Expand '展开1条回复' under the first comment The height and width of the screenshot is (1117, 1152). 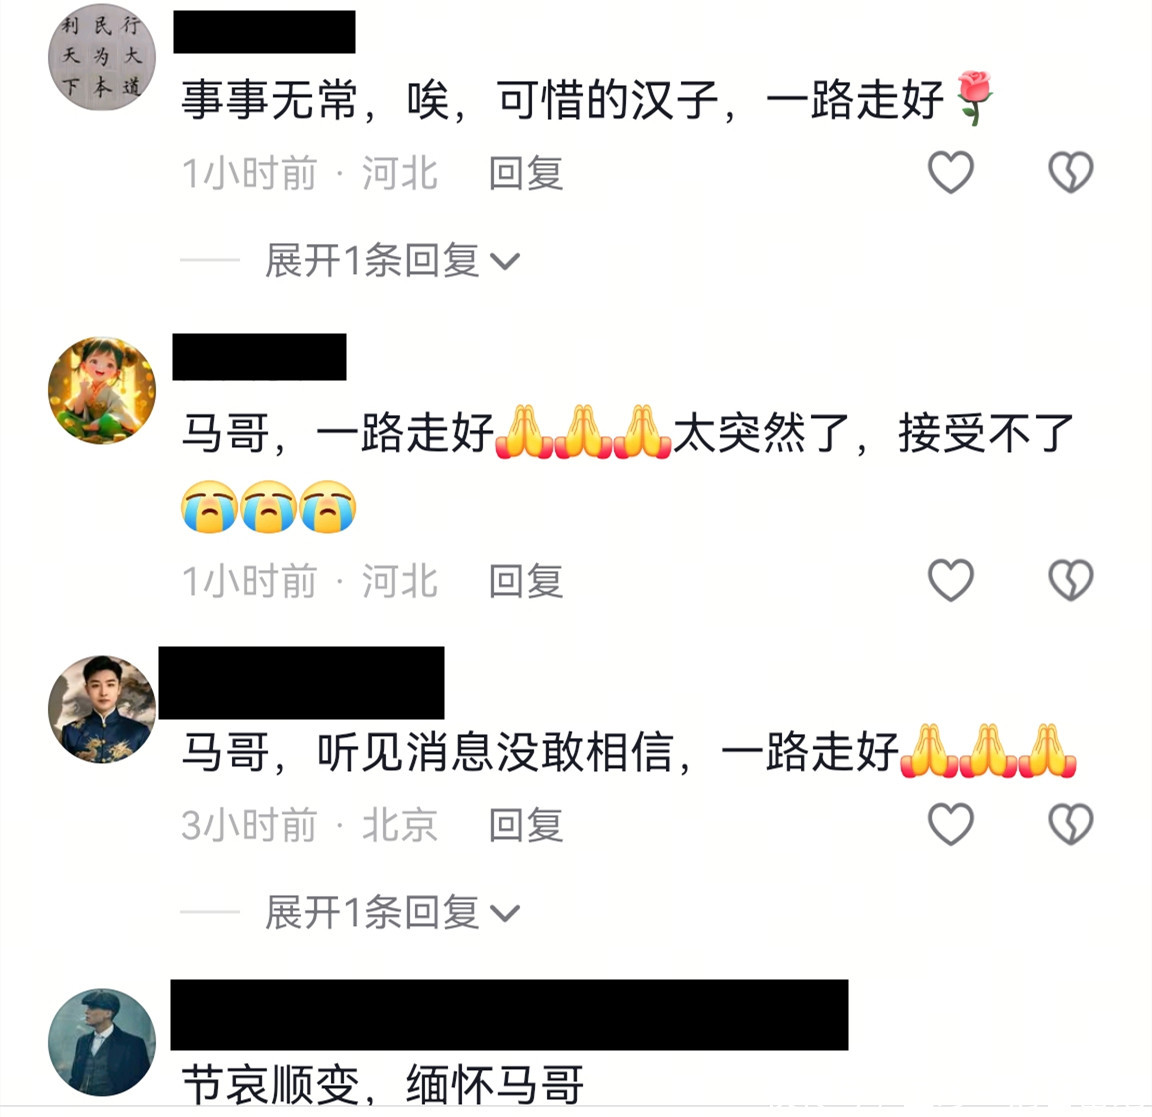pyautogui.click(x=392, y=260)
